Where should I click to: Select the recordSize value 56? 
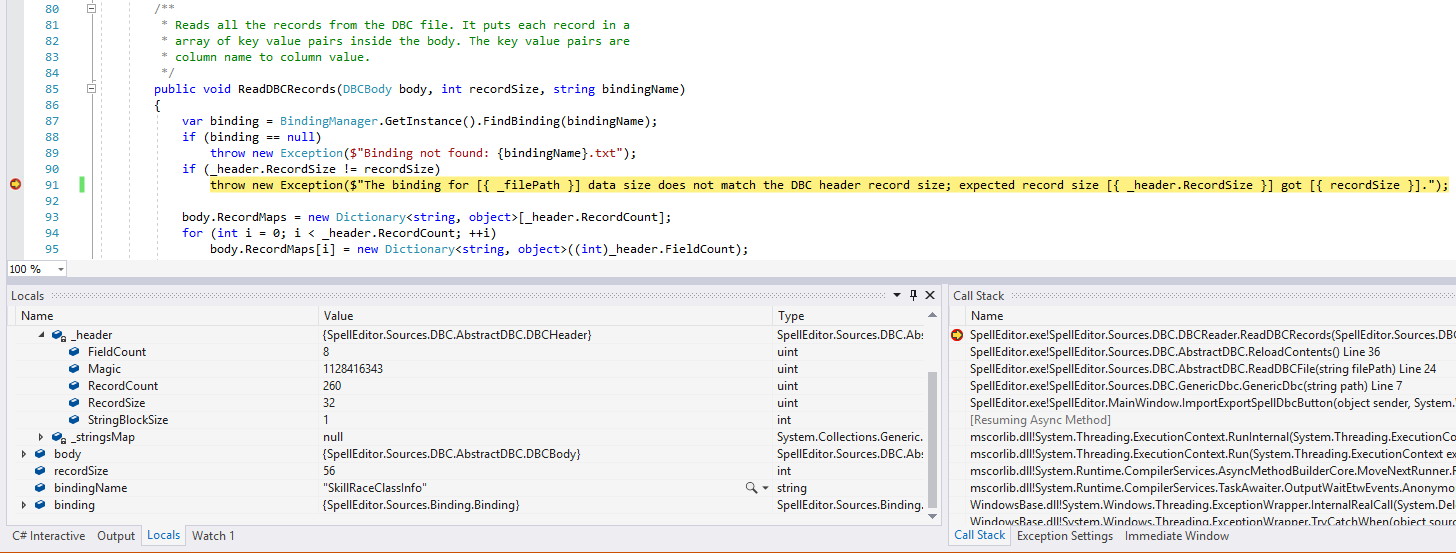(546, 471)
